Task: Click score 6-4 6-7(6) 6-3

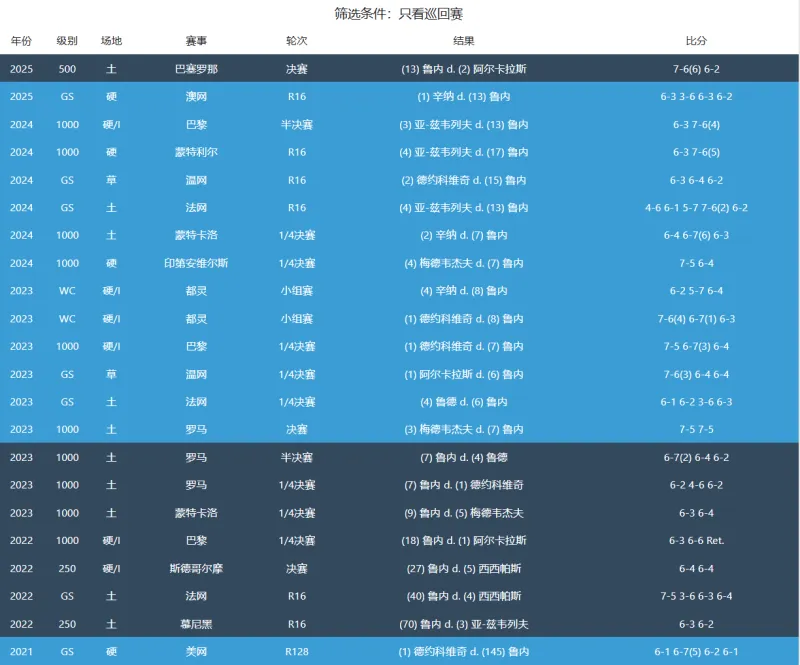Action: pos(696,235)
